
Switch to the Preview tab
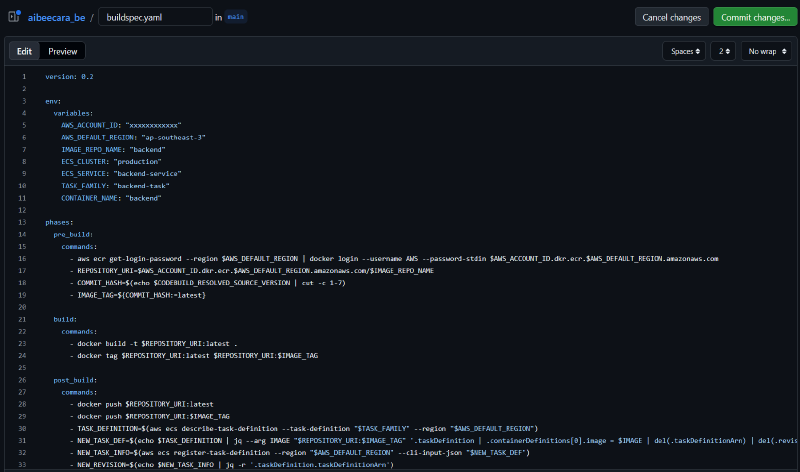pyautogui.click(x=63, y=51)
